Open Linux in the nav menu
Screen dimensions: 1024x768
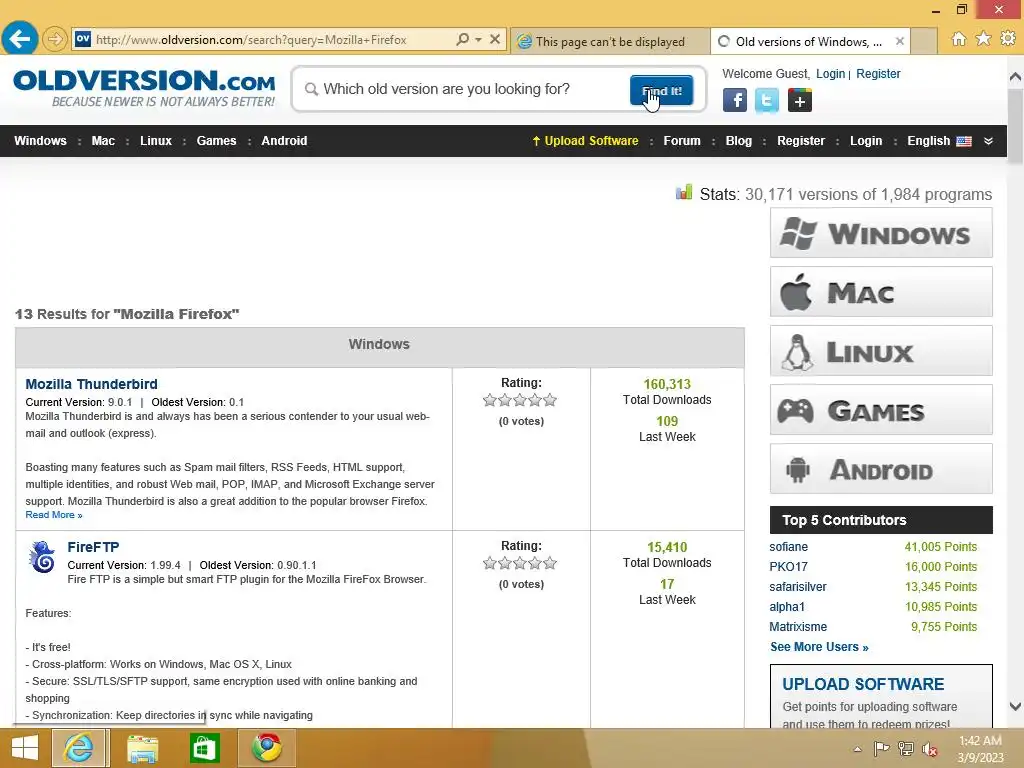coord(156,141)
